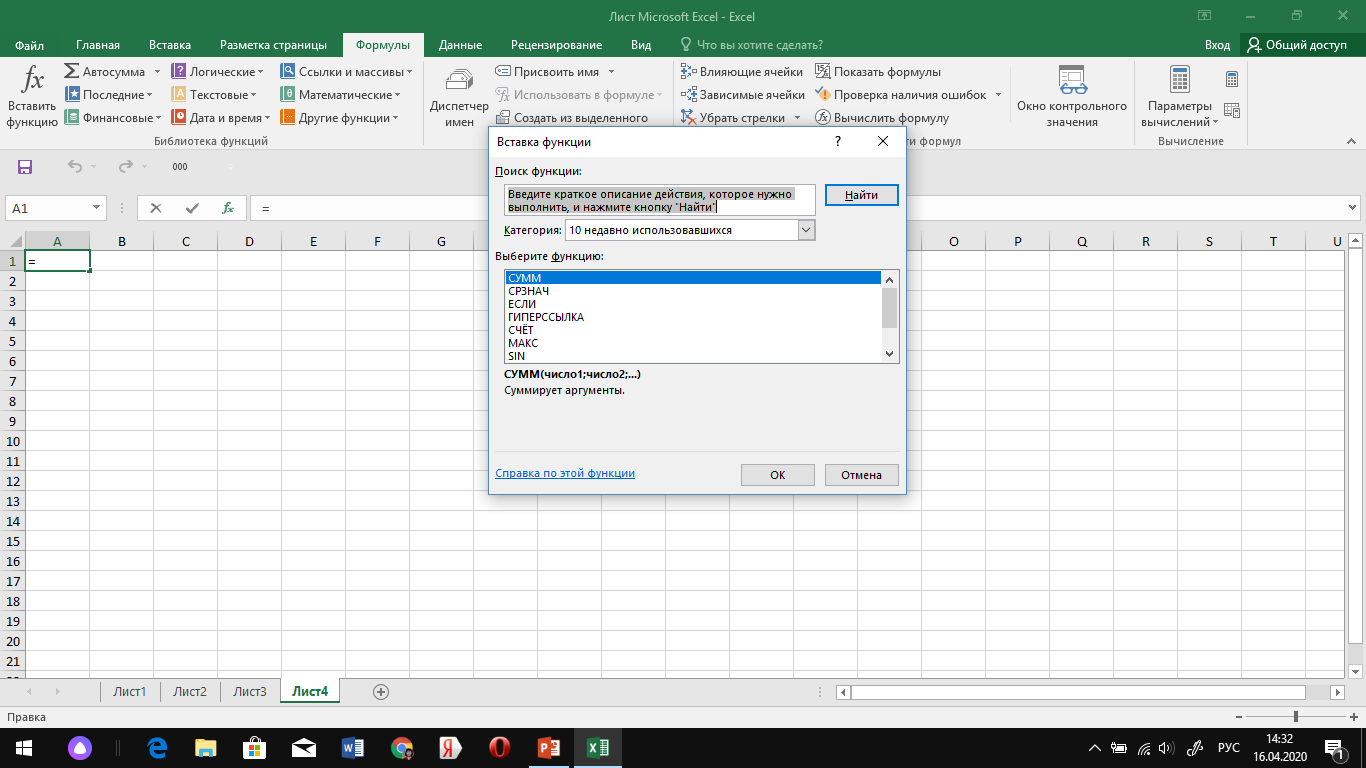The height and width of the screenshot is (768, 1366).
Task: Click function list scroll down arrow
Action: (890, 354)
